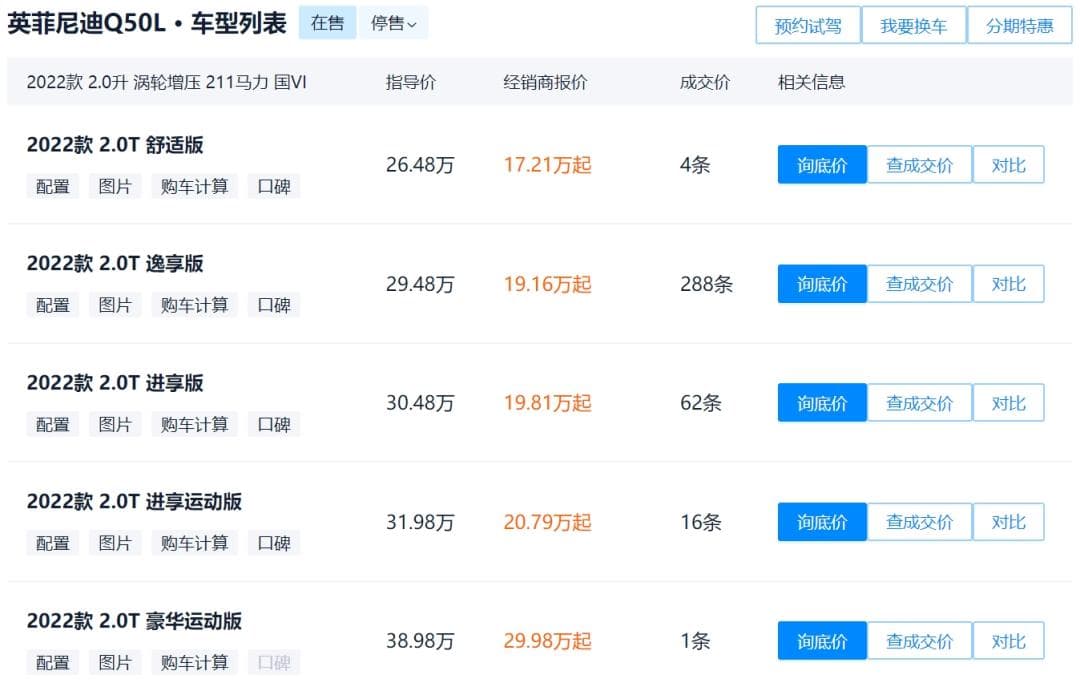Click the 17.21万起 dealer price
This screenshot has width=1080, height=691.
point(547,165)
